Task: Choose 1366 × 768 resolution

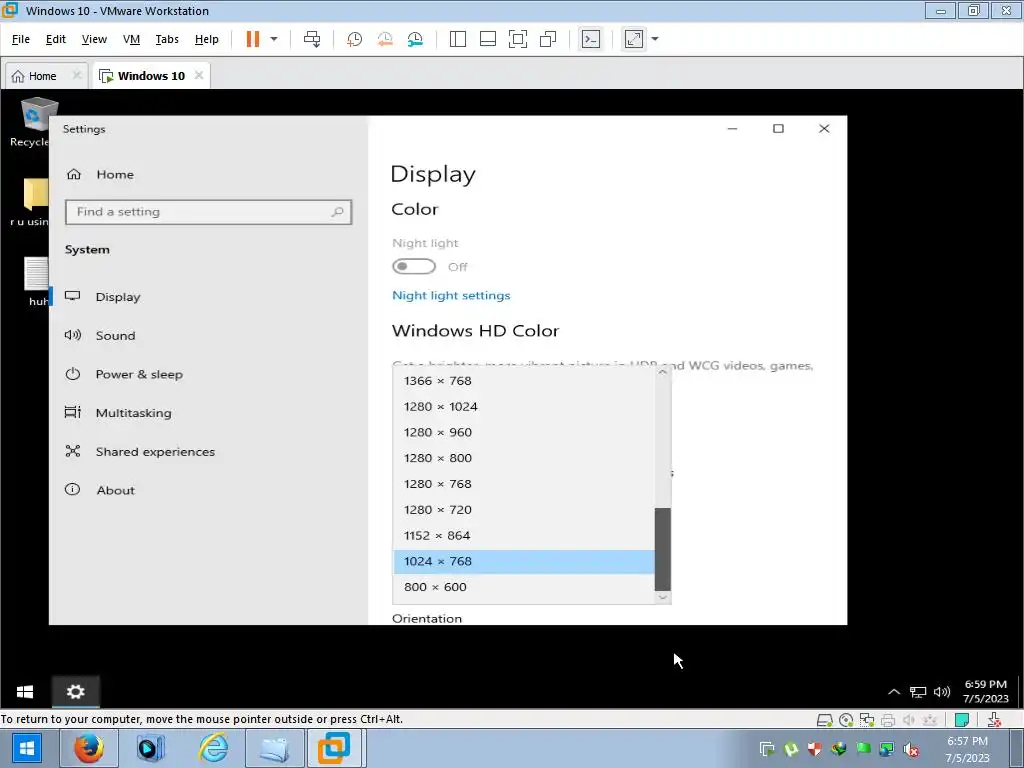Action: click(x=524, y=381)
